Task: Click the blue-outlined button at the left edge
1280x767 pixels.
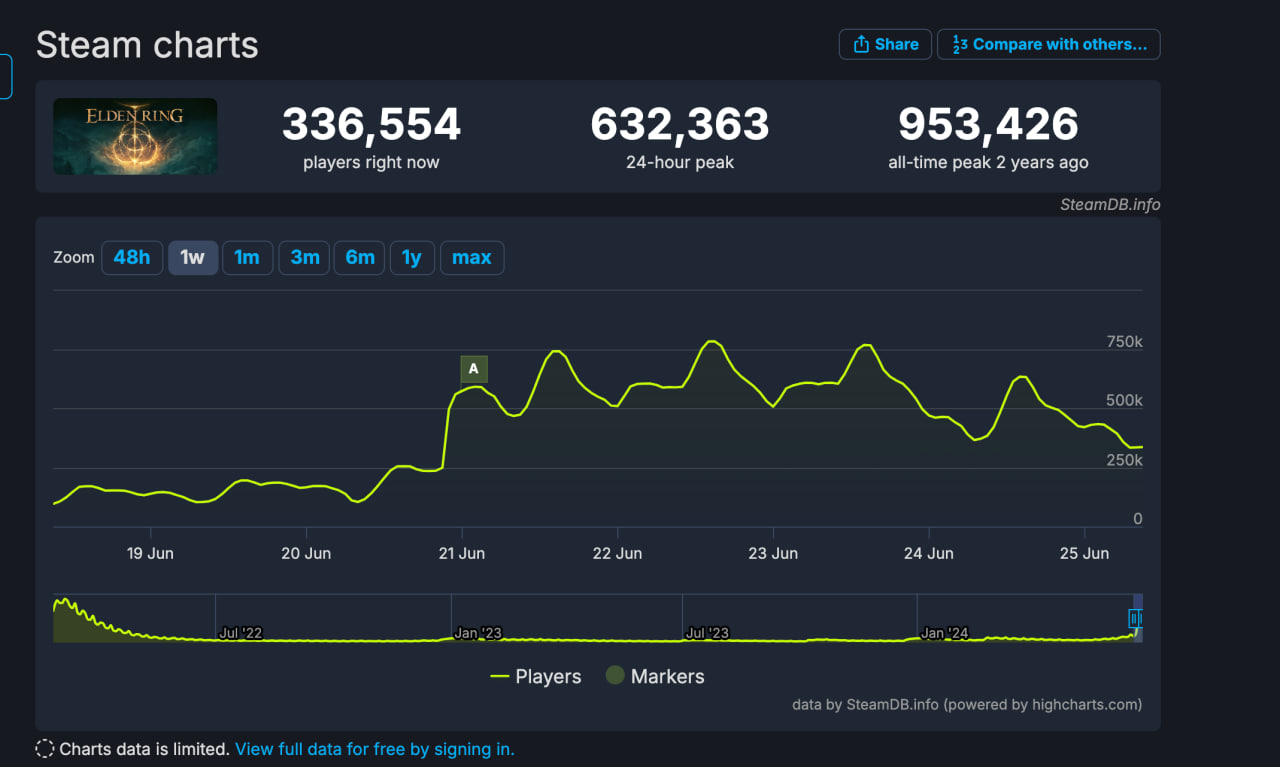Action: 6,77
